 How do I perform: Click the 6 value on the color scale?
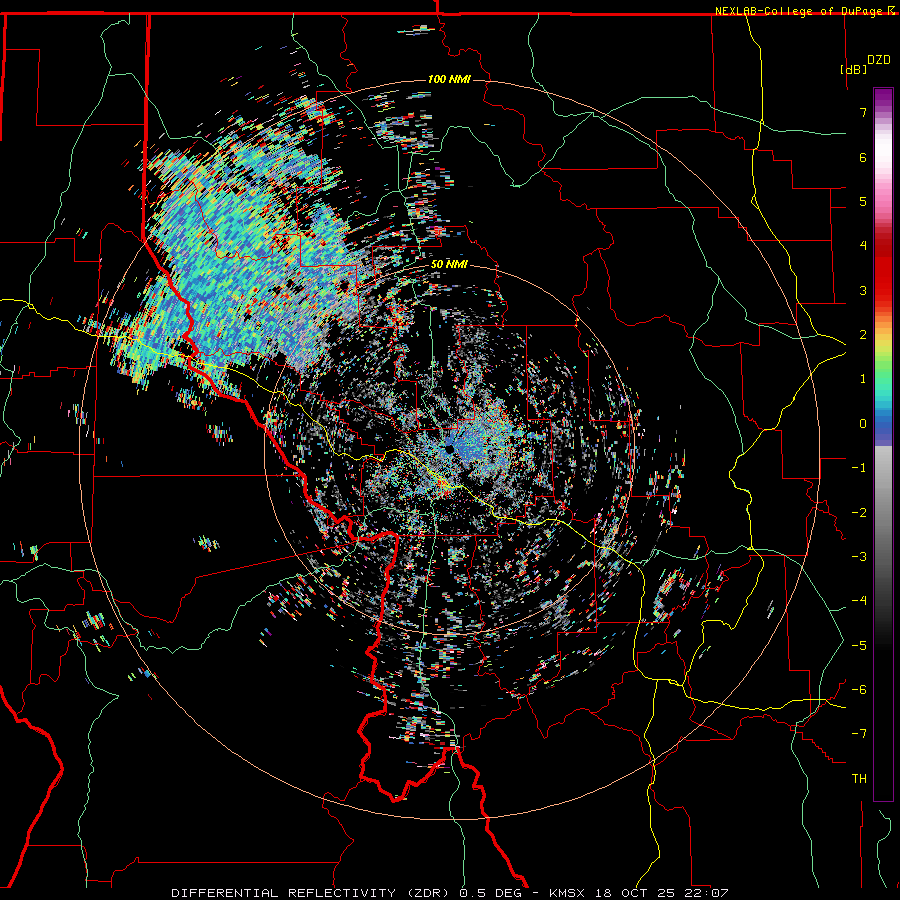click(863, 157)
